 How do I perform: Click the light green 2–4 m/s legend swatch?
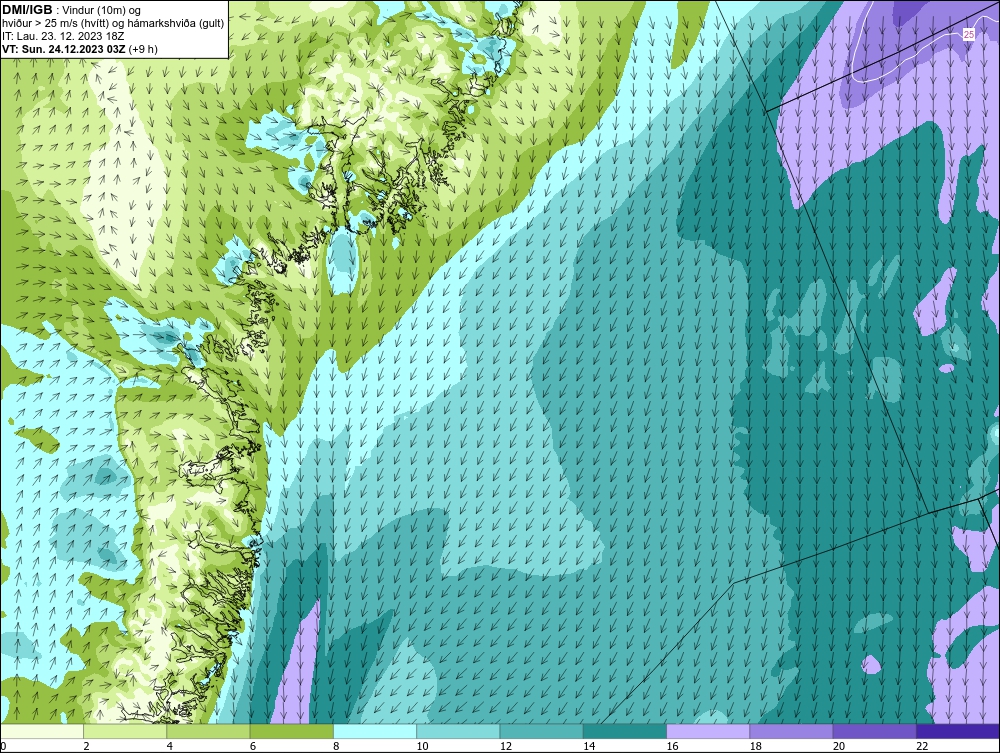[125, 731]
